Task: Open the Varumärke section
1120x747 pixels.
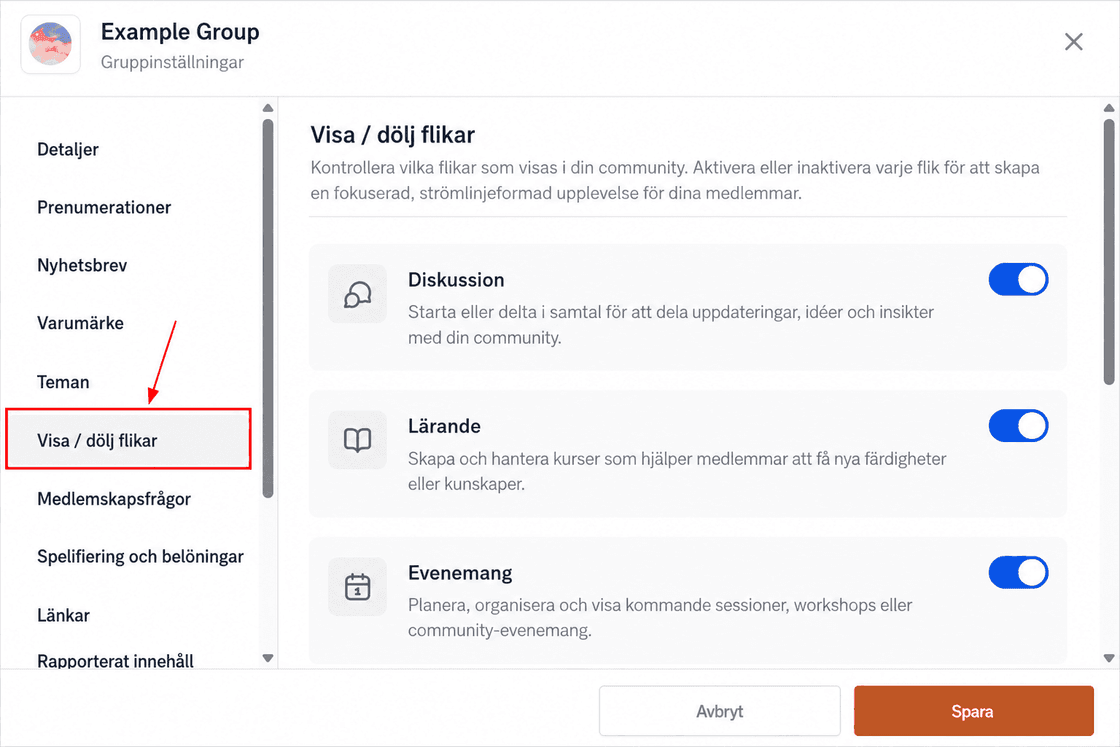Action: point(81,323)
